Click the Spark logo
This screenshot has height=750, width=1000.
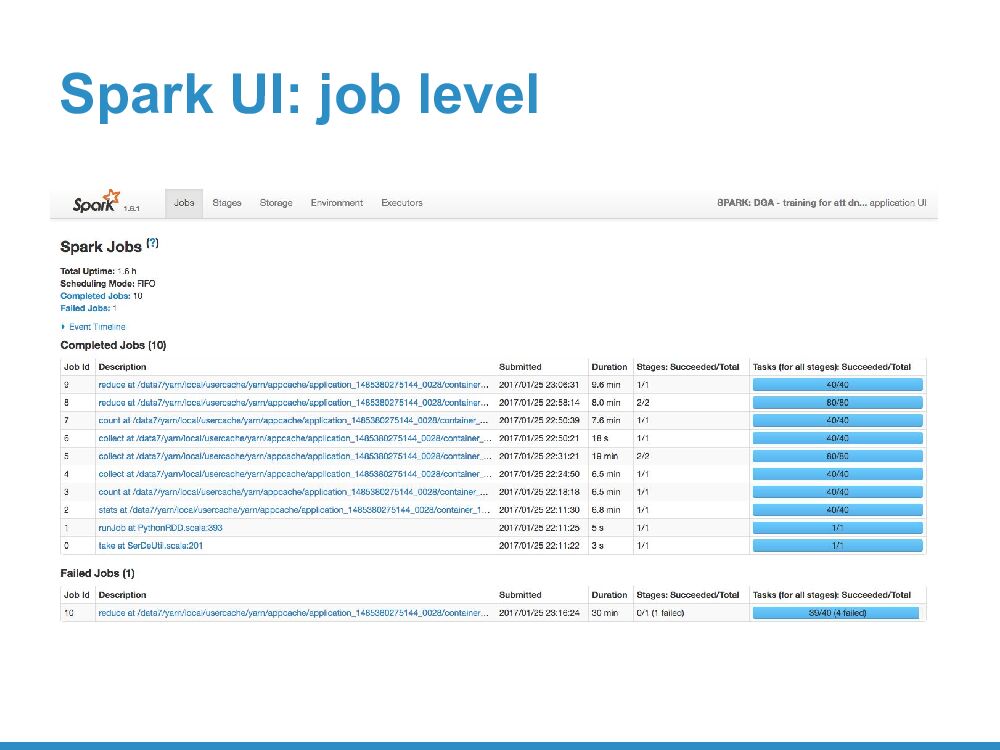[x=97, y=201]
